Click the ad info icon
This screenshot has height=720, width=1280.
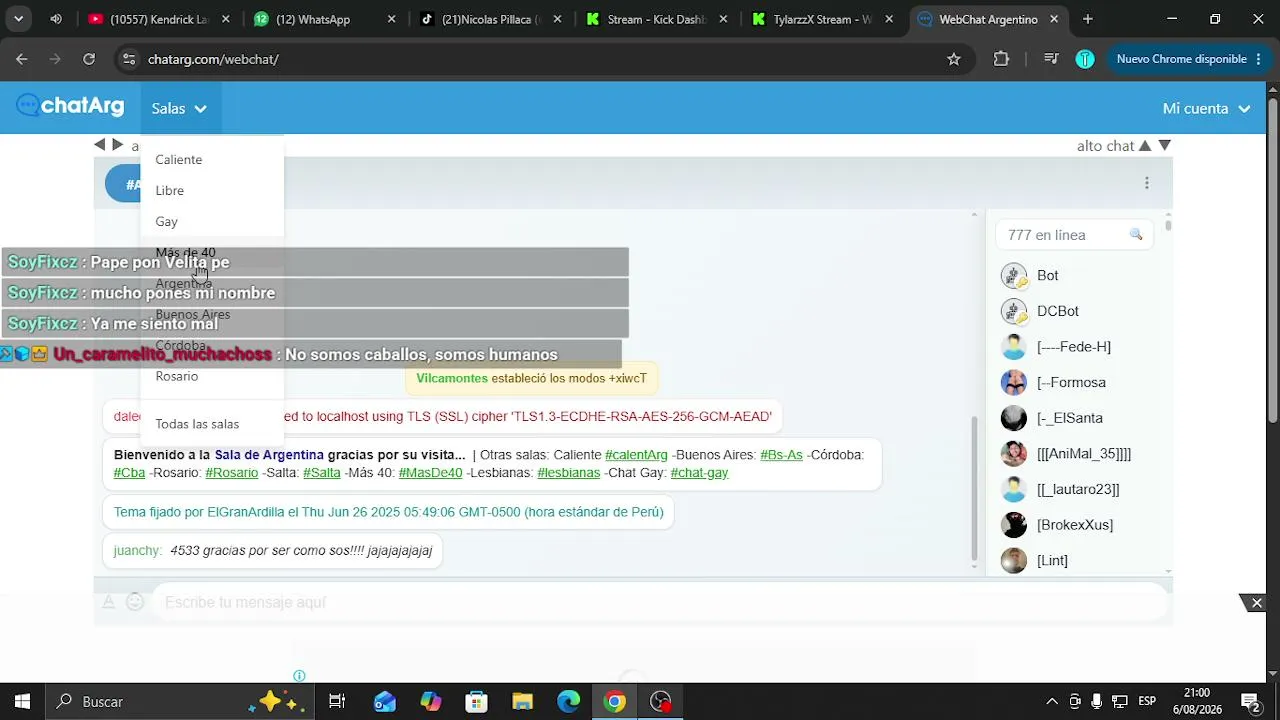tap(299, 676)
